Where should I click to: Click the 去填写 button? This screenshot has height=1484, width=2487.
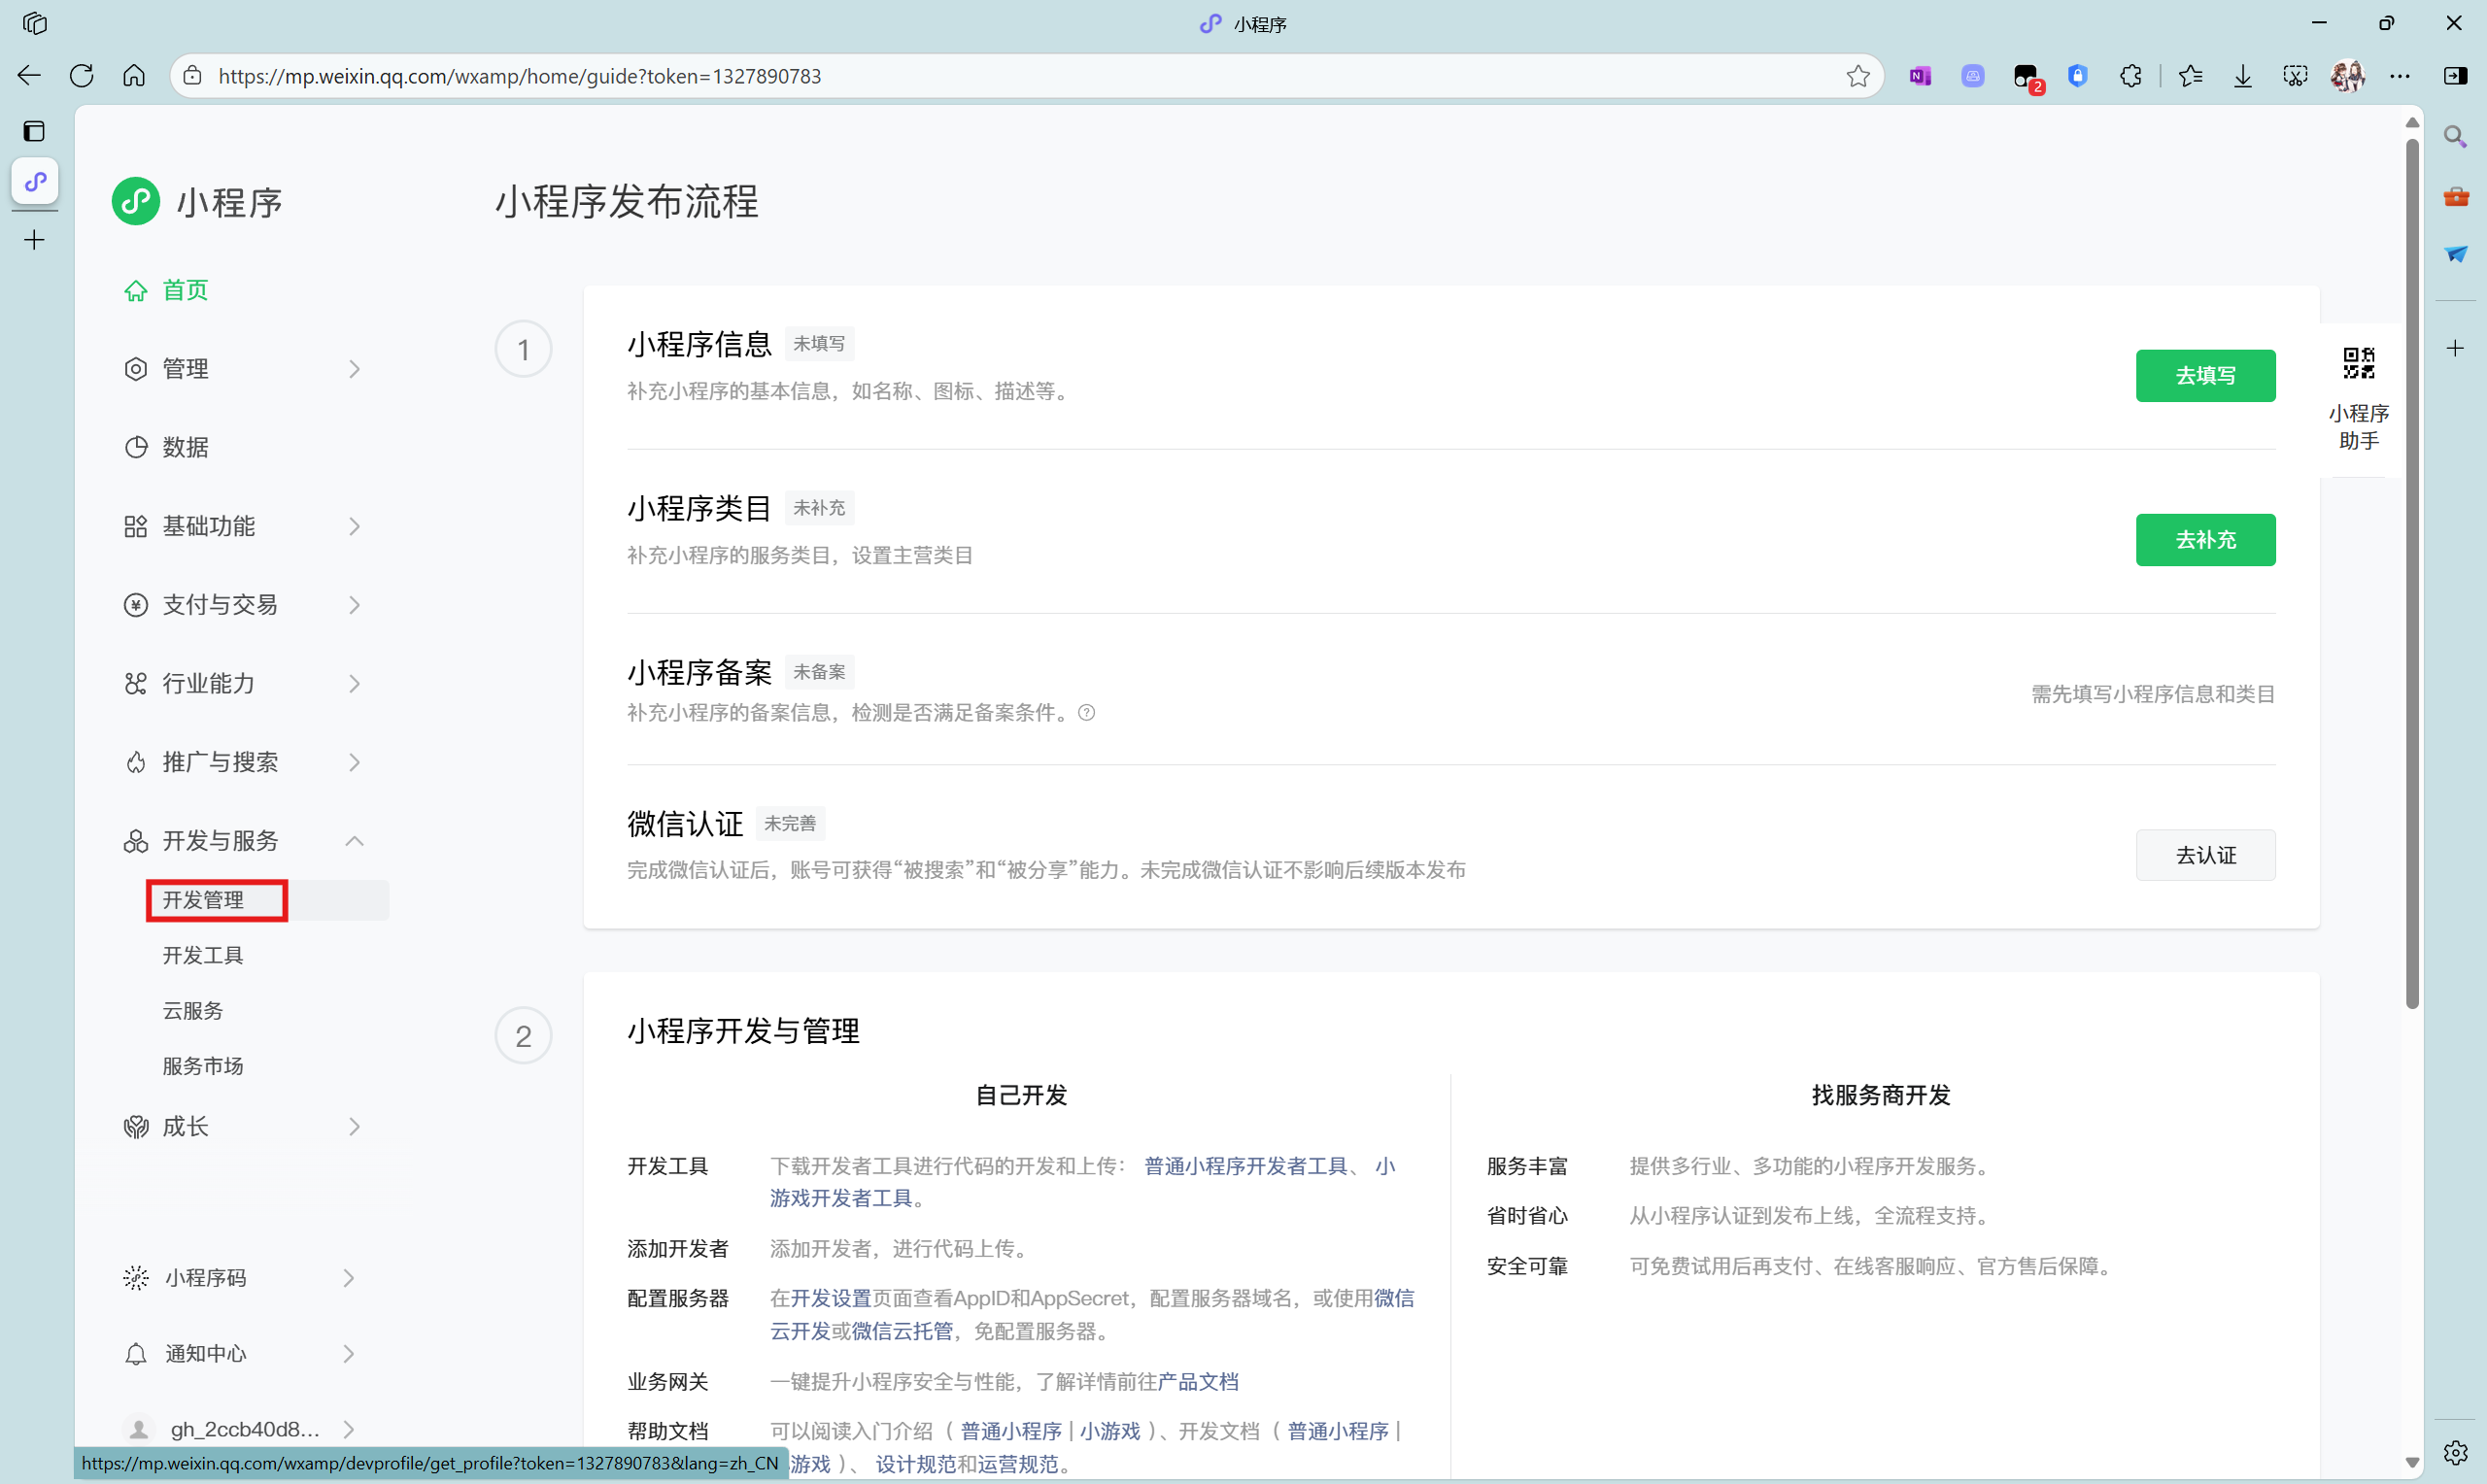tap(2205, 376)
